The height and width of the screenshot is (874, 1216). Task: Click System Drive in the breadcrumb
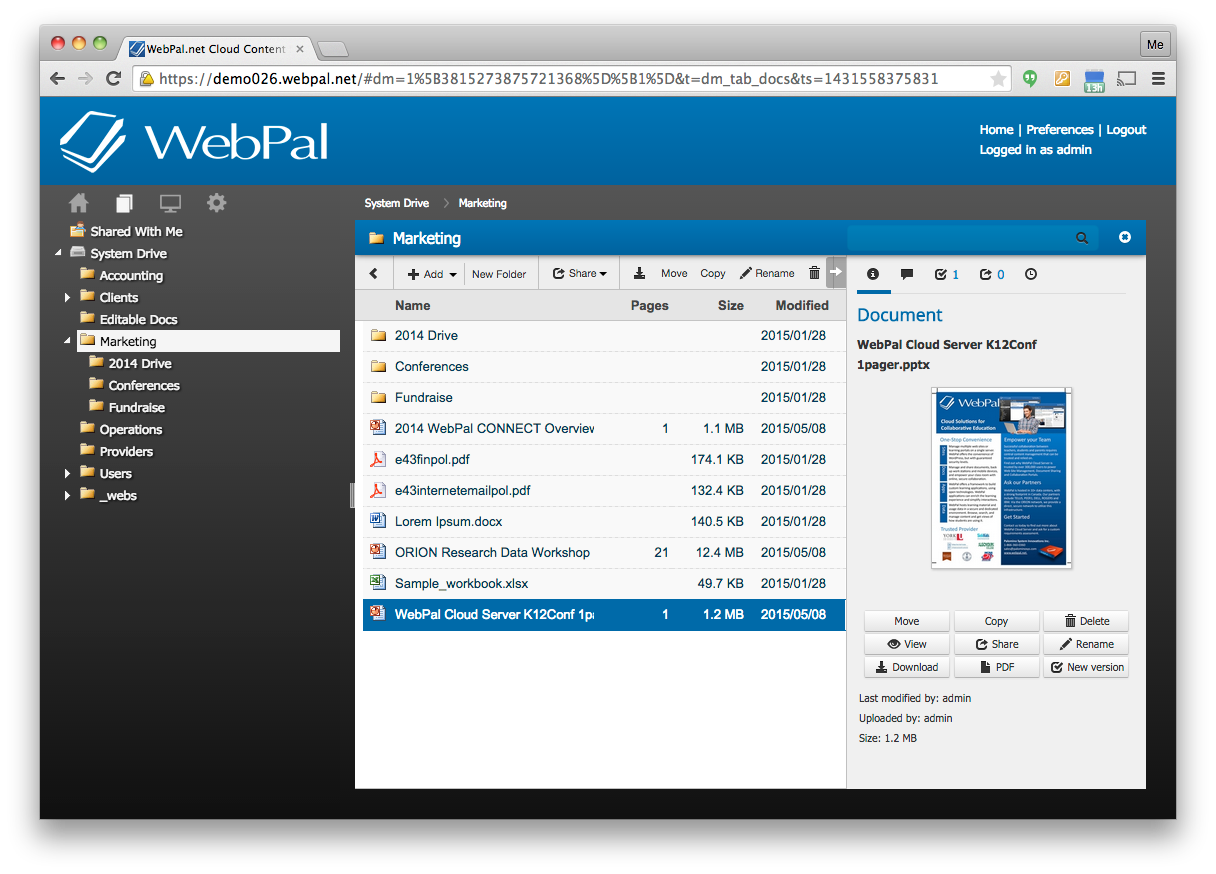pyautogui.click(x=397, y=203)
